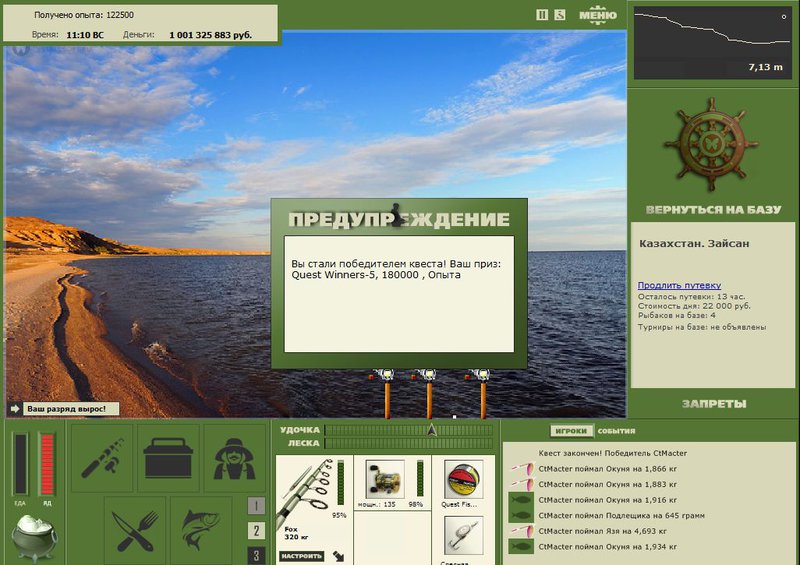Click the Quest Fis... line spool icon
Screen dimensions: 800x565
463,480
